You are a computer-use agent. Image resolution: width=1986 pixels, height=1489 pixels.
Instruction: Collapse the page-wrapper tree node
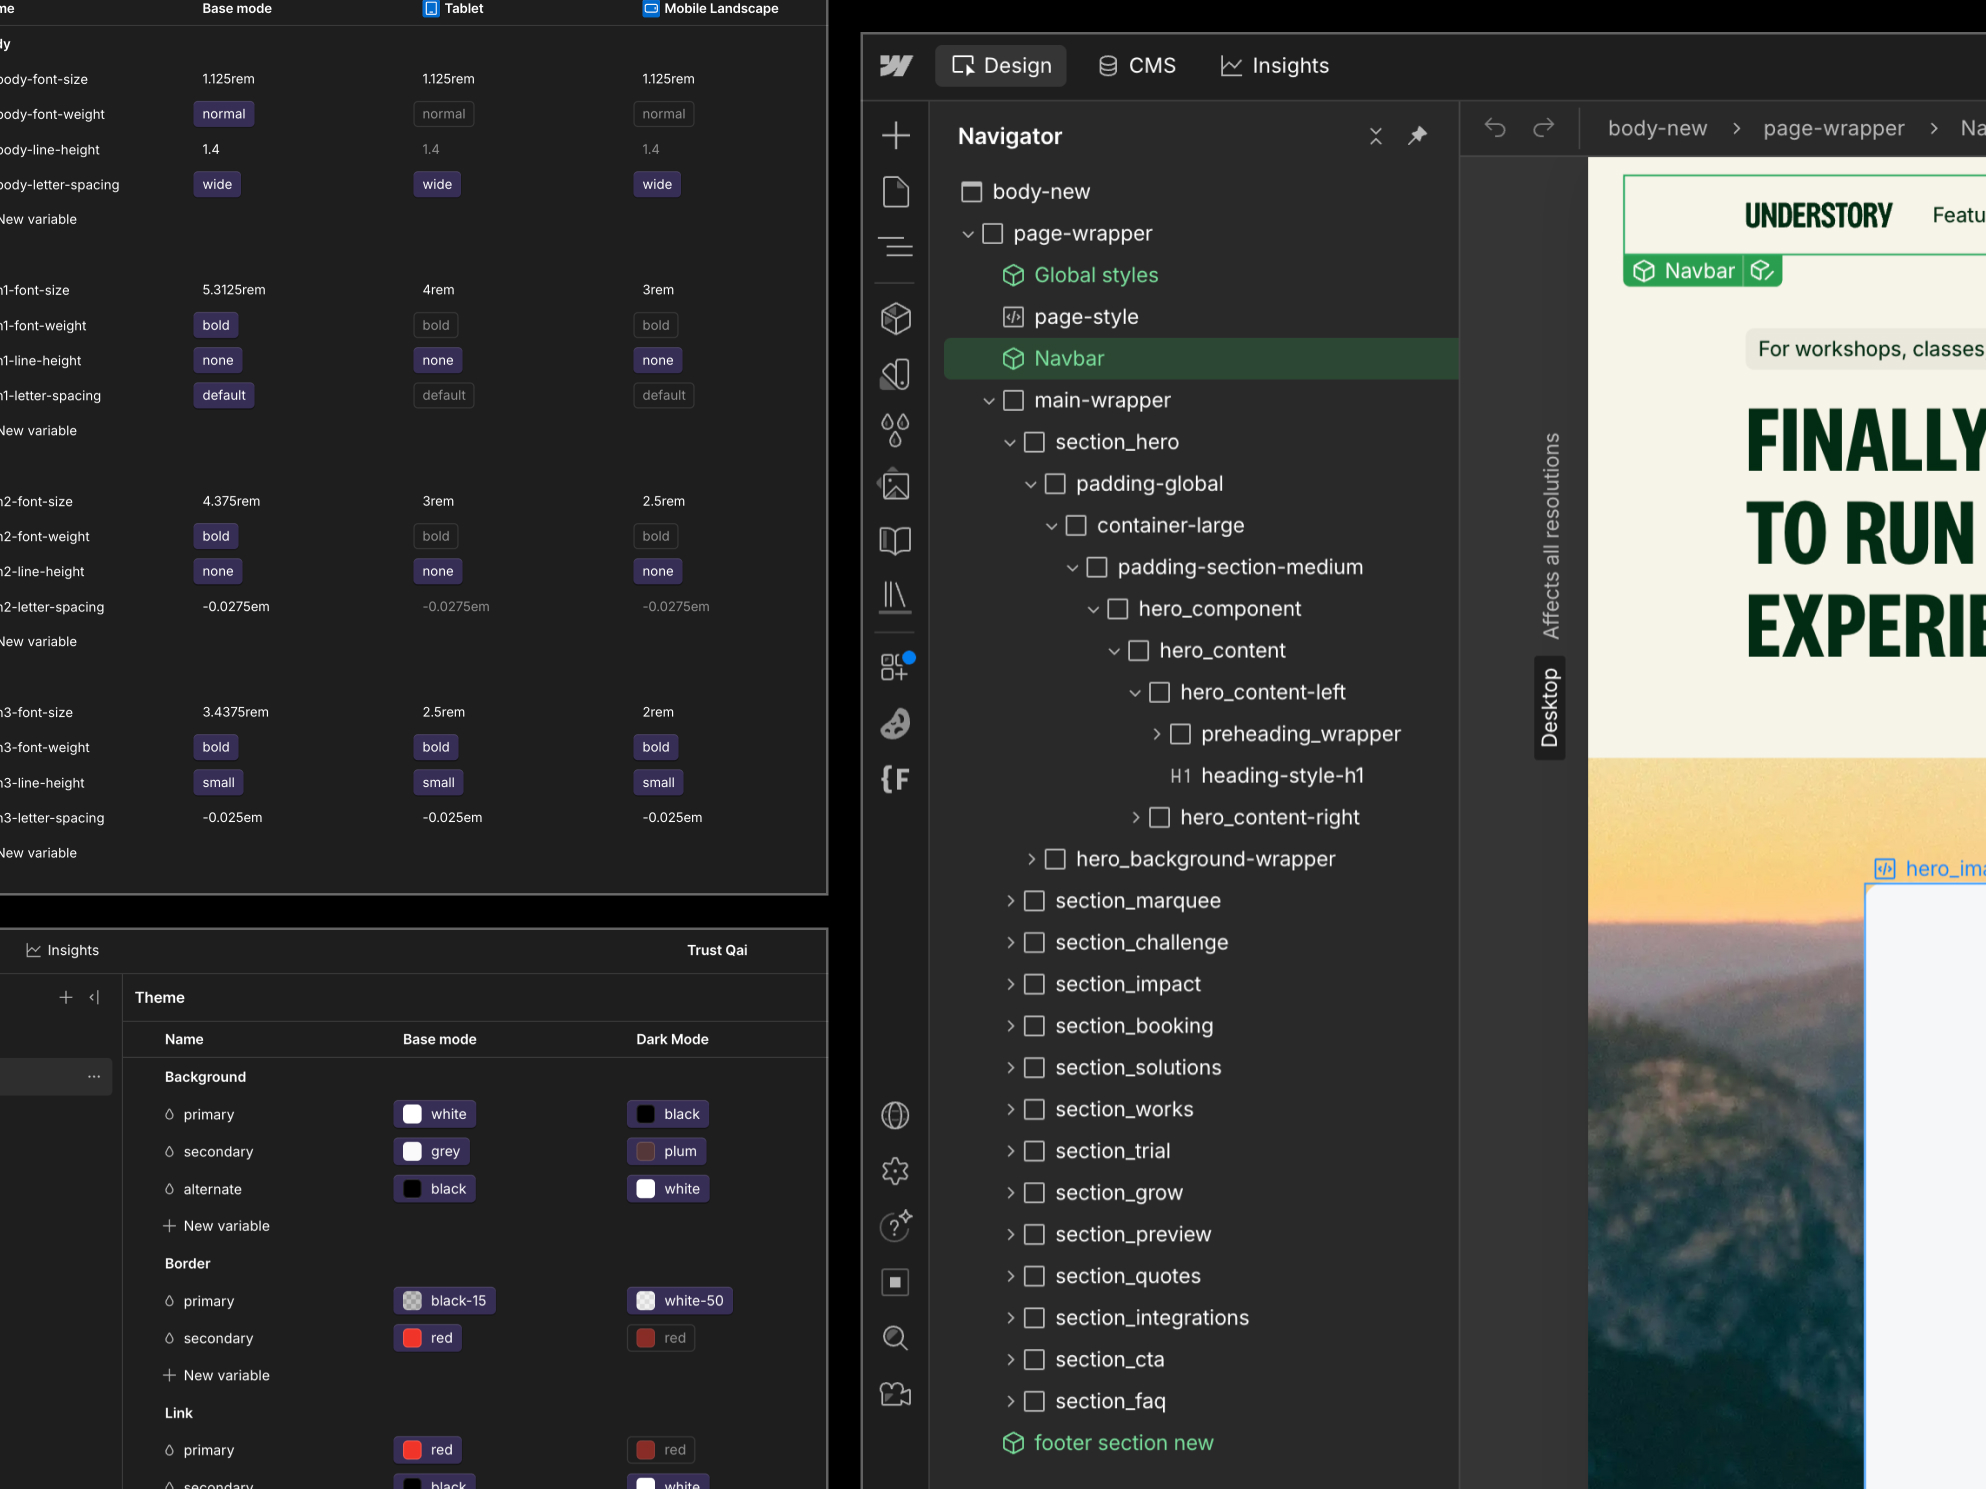tap(968, 234)
